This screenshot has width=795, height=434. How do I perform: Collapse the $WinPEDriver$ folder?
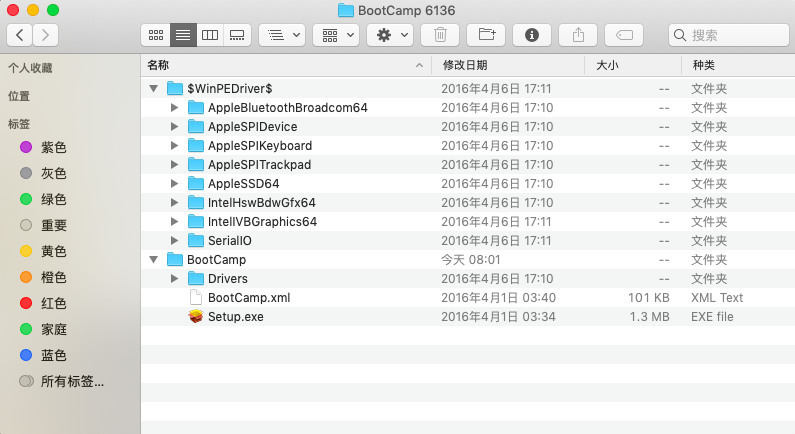[x=153, y=89]
